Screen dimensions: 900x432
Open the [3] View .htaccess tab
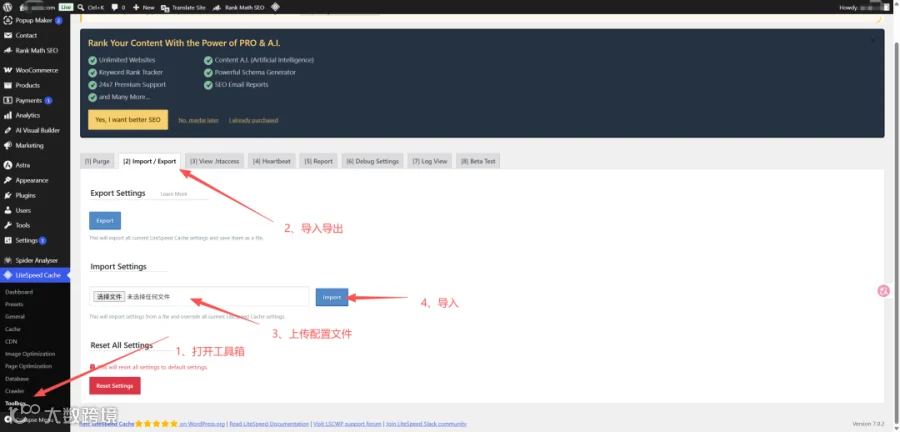point(215,161)
